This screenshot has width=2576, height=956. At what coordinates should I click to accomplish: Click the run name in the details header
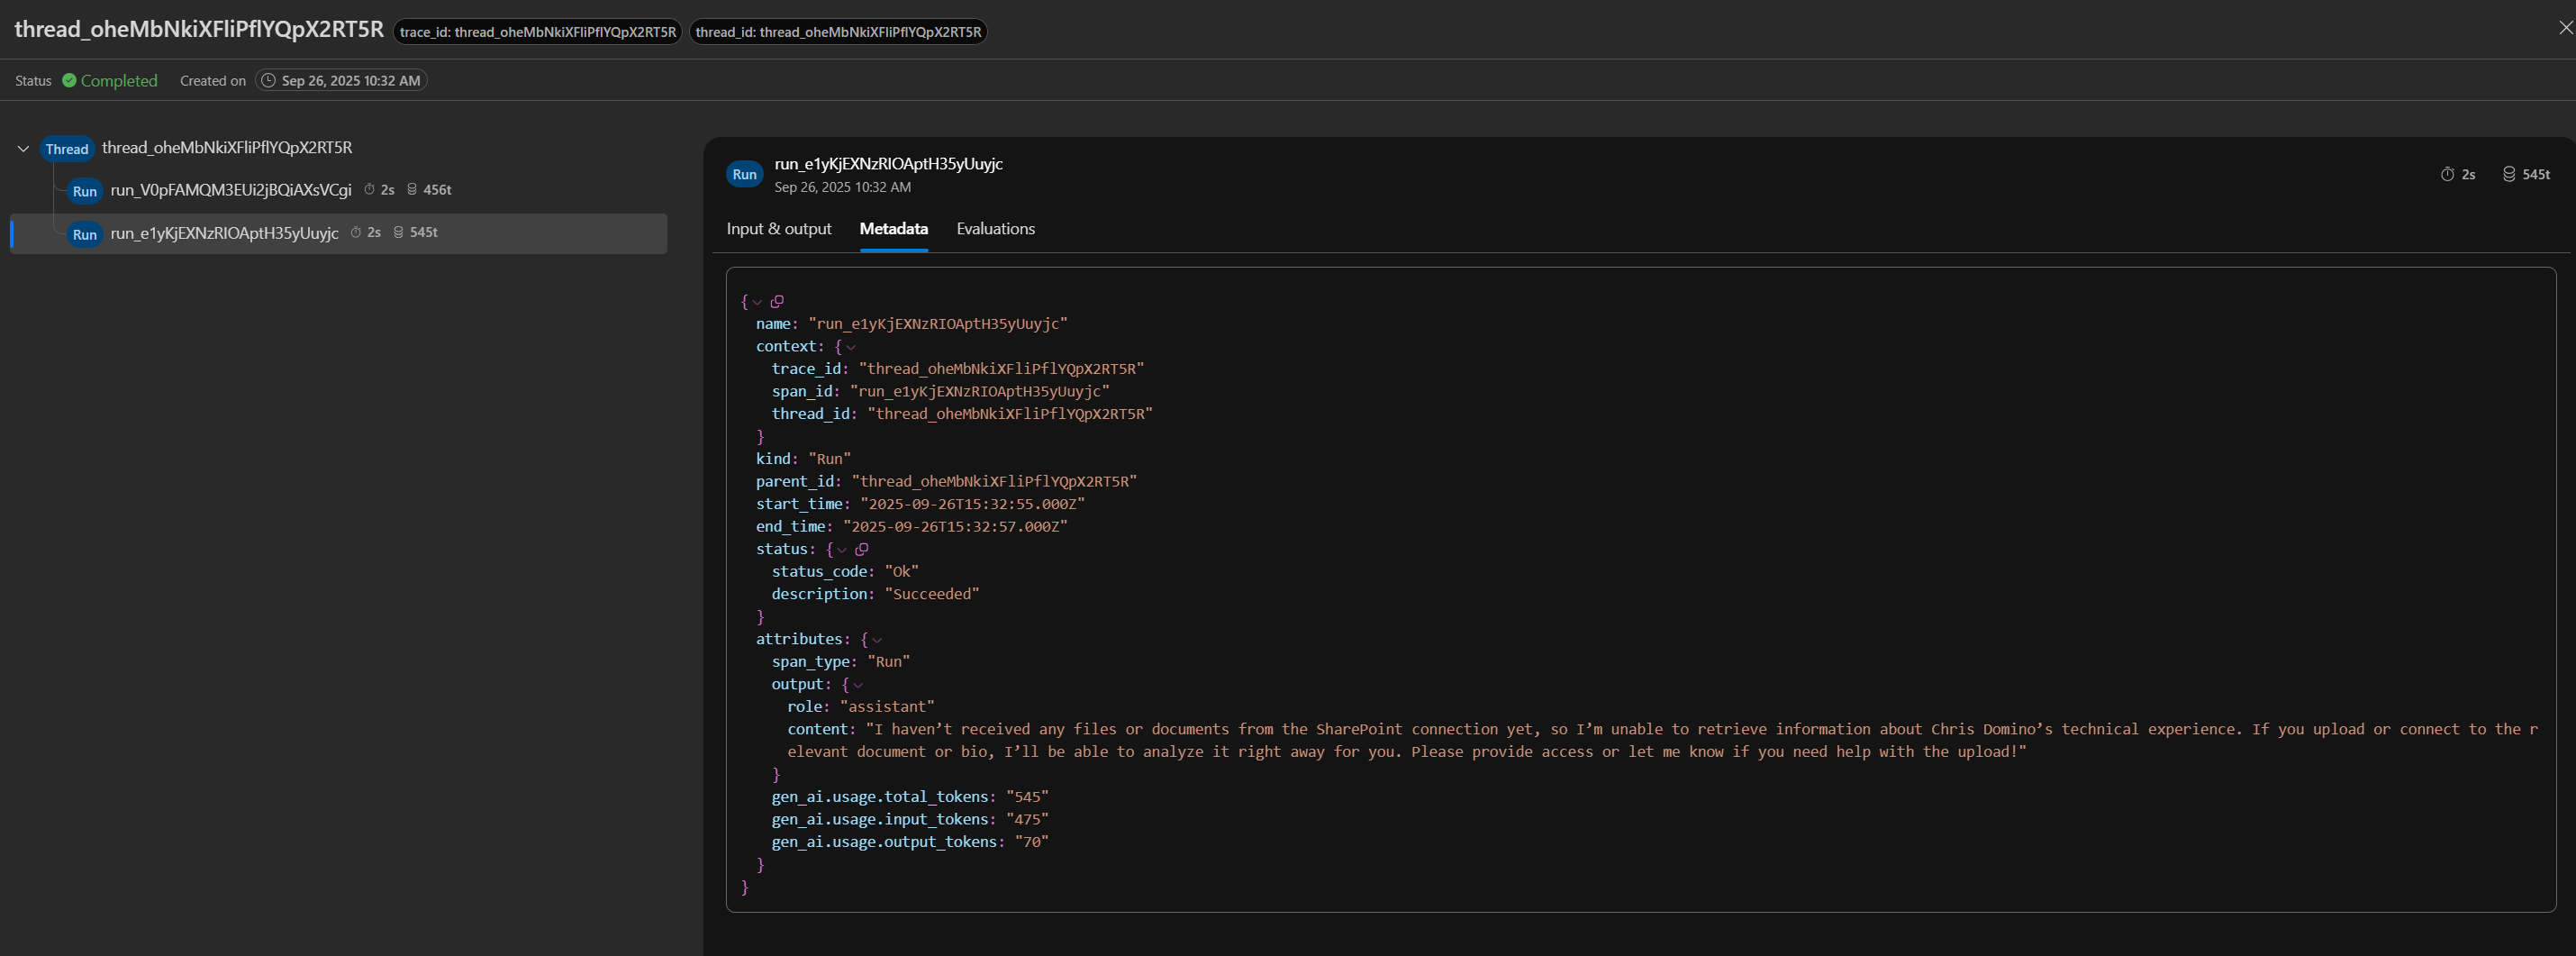(889, 164)
